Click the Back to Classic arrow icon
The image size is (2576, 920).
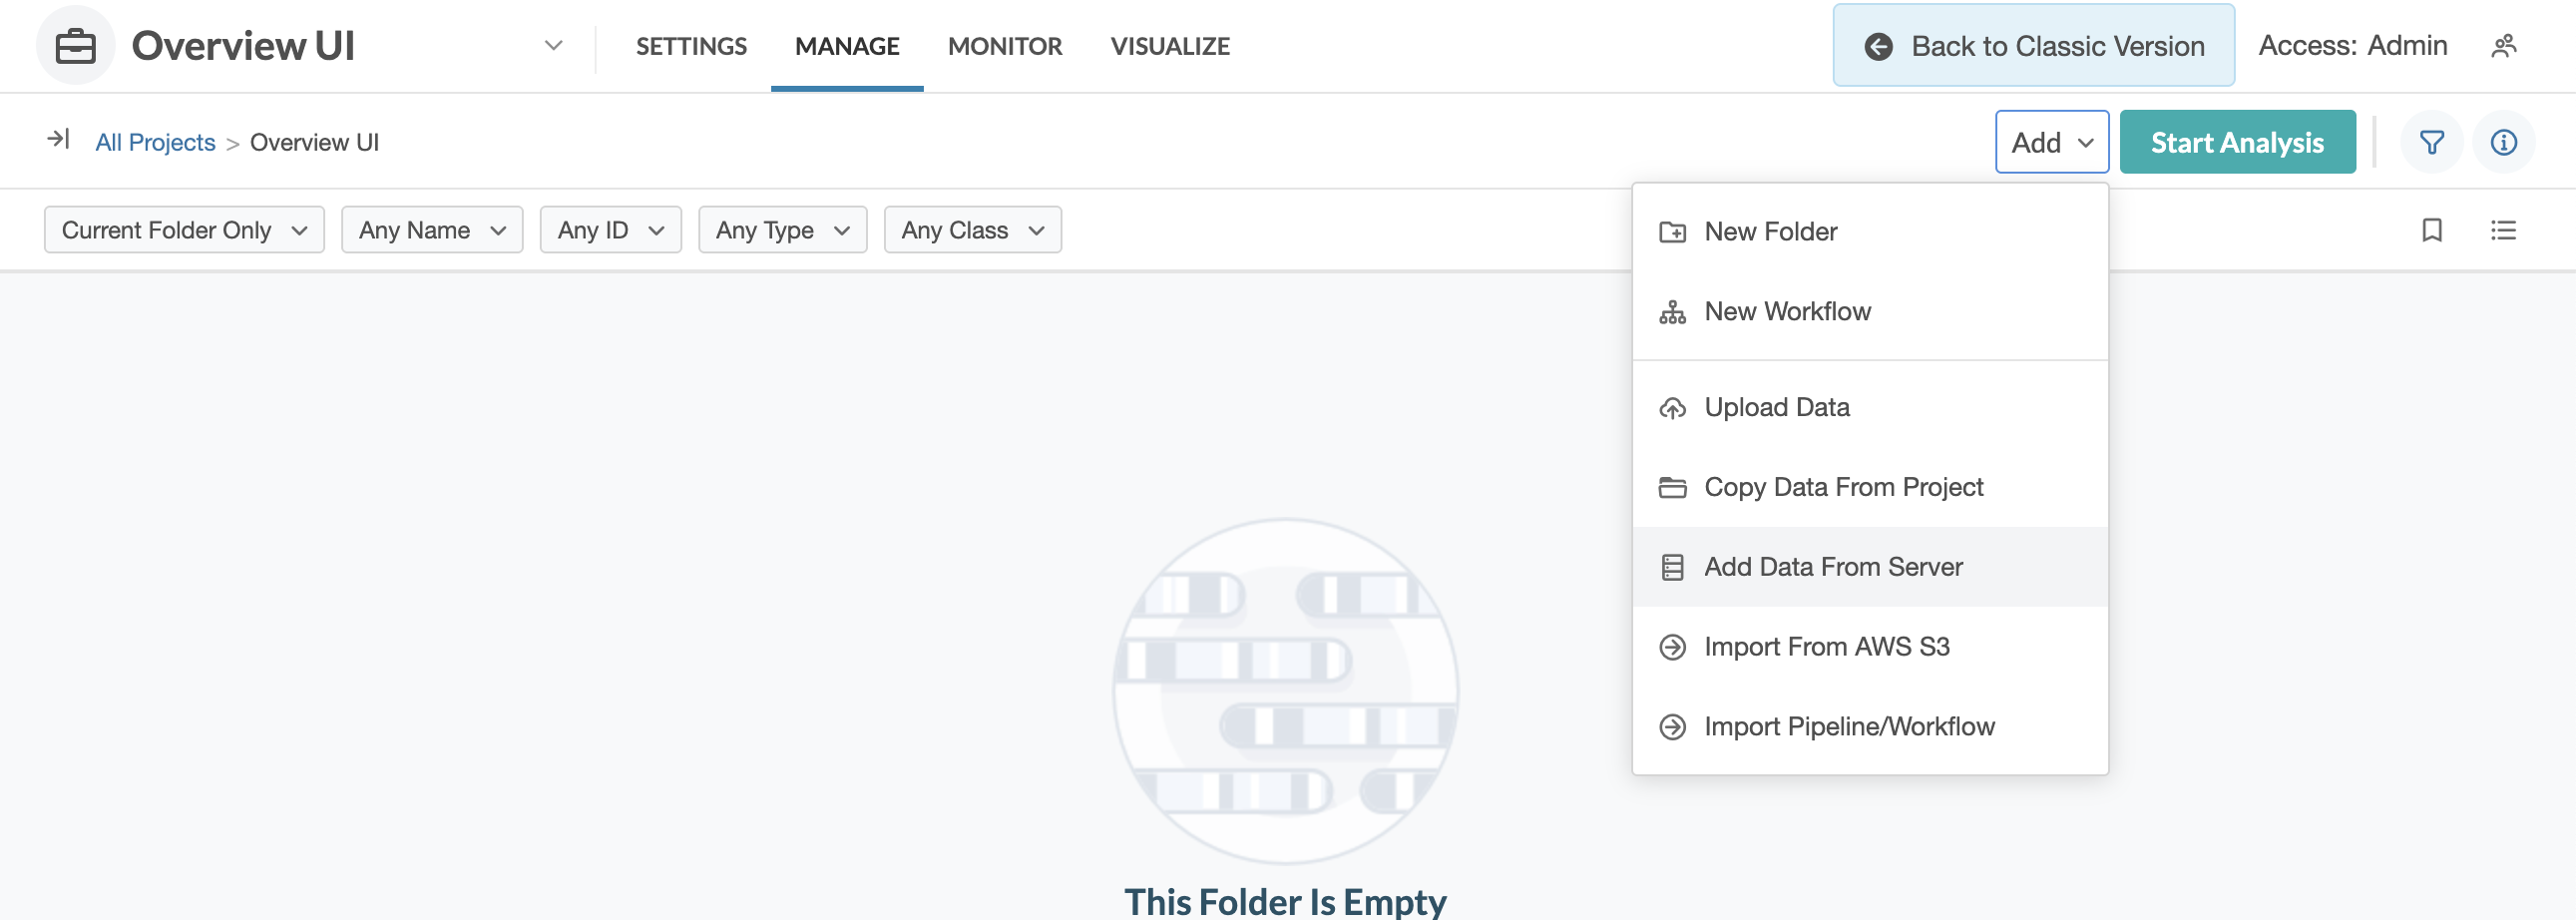coord(1878,46)
